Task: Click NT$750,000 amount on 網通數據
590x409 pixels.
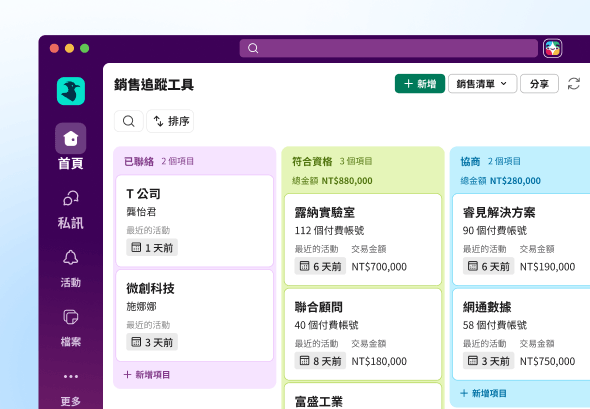Action: pyautogui.click(x=547, y=361)
